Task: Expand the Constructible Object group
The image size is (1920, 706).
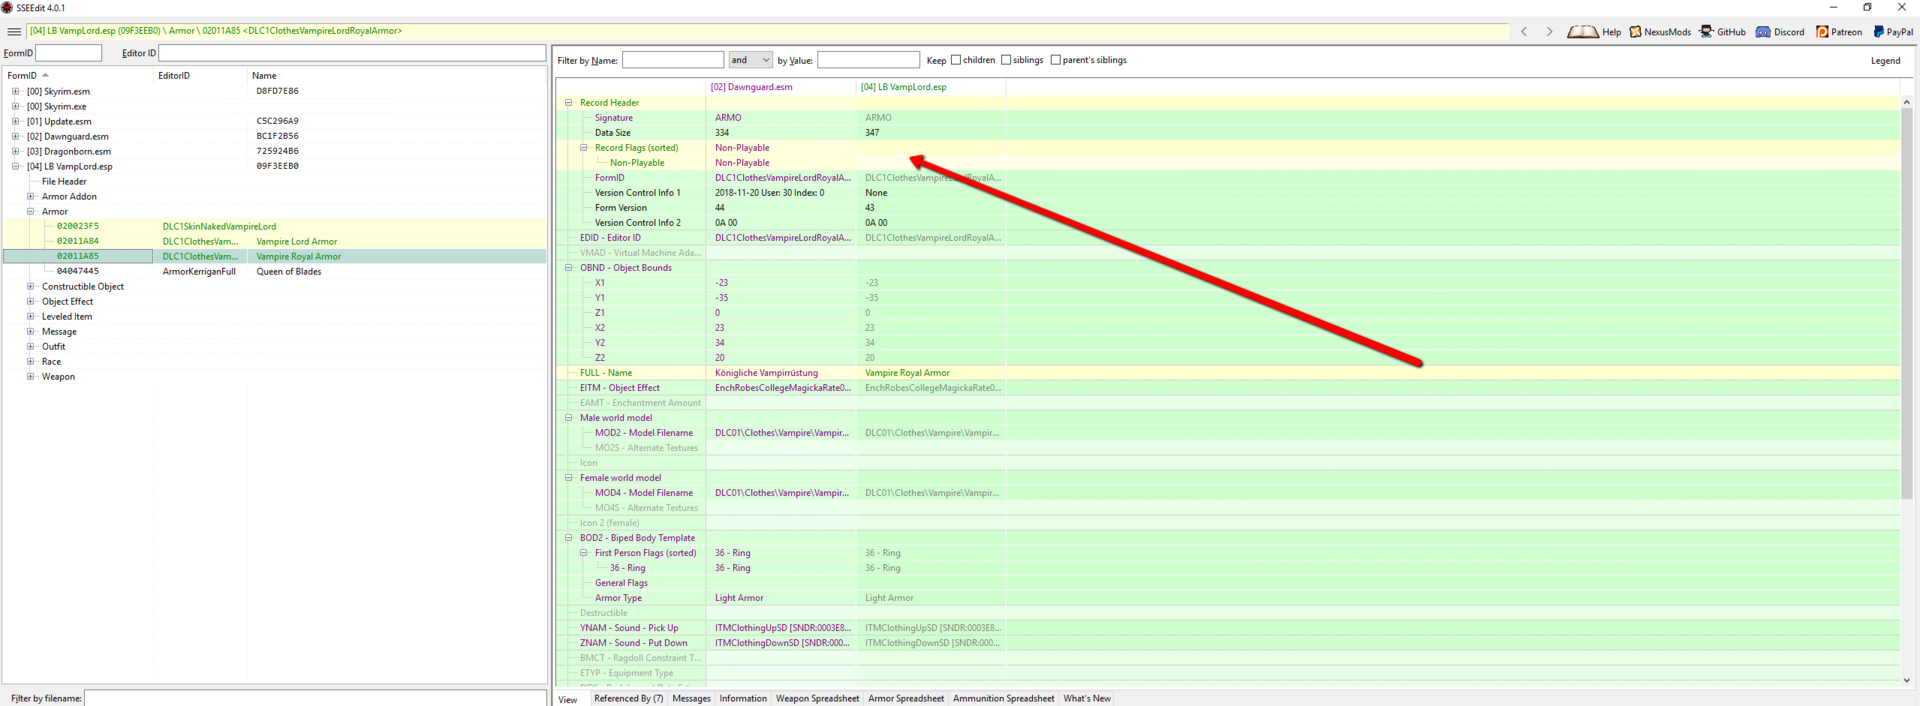Action: (x=30, y=287)
